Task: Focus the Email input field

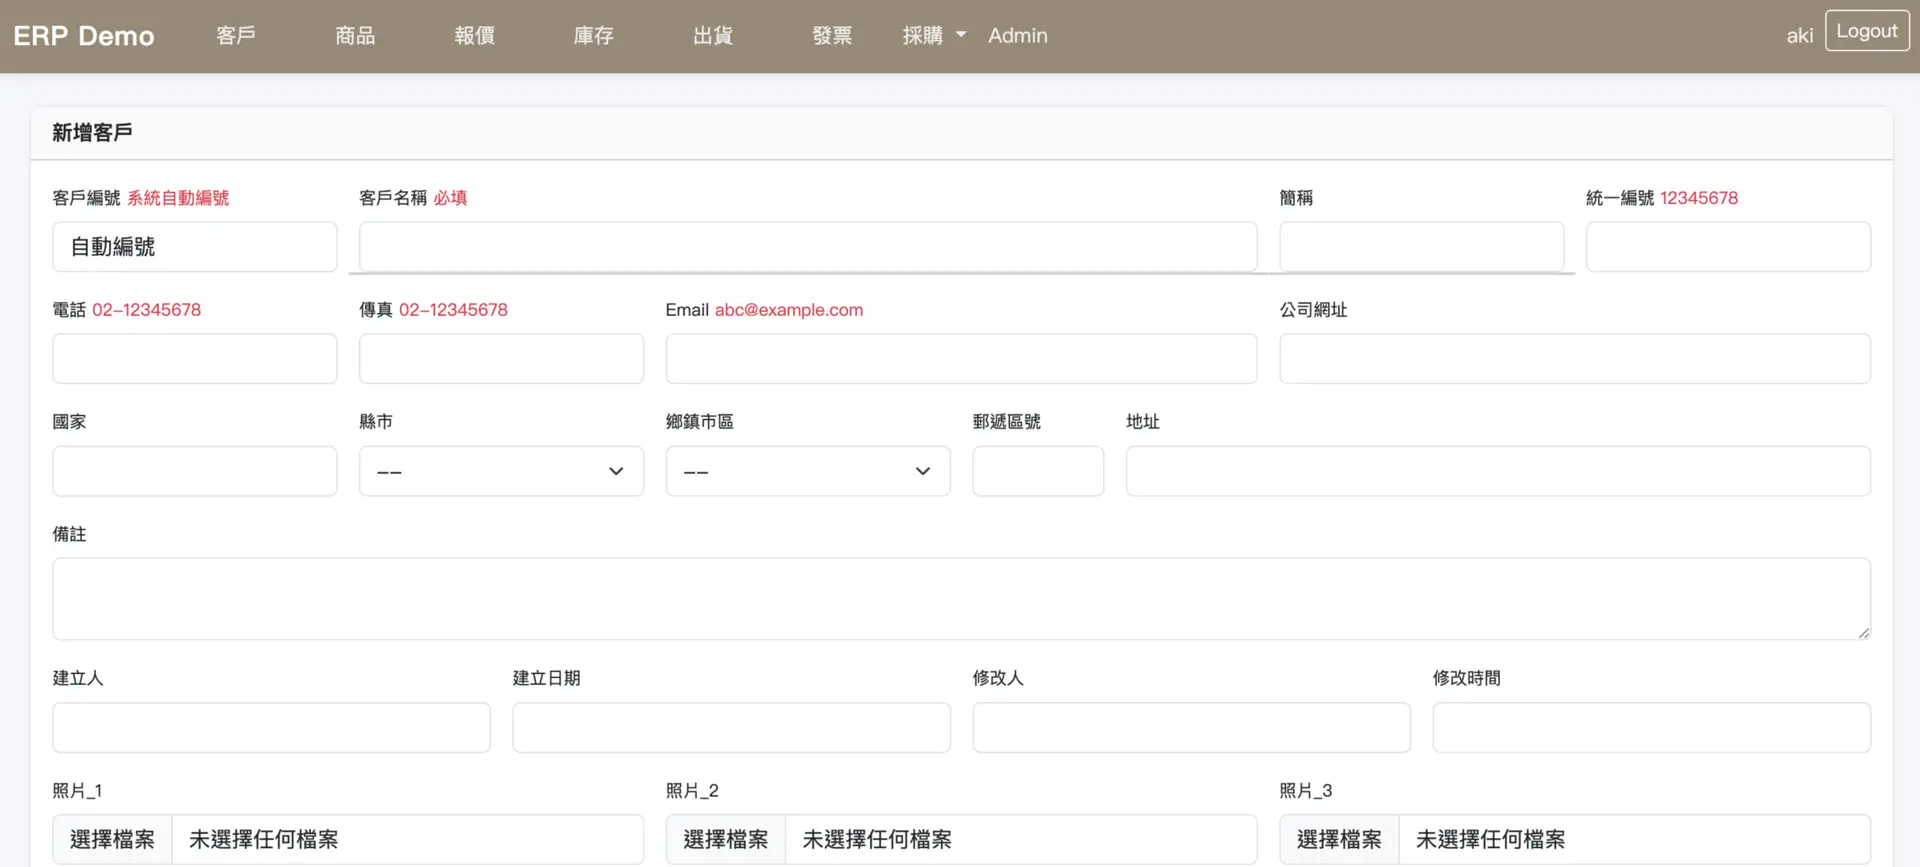Action: pyautogui.click(x=961, y=359)
